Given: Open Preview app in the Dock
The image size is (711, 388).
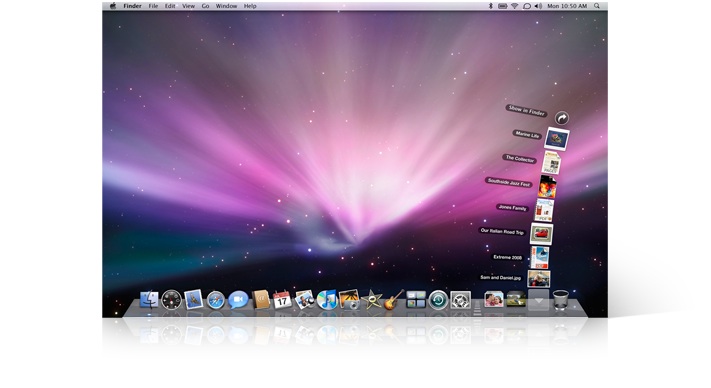Looking at the screenshot, I should pyautogui.click(x=305, y=300).
